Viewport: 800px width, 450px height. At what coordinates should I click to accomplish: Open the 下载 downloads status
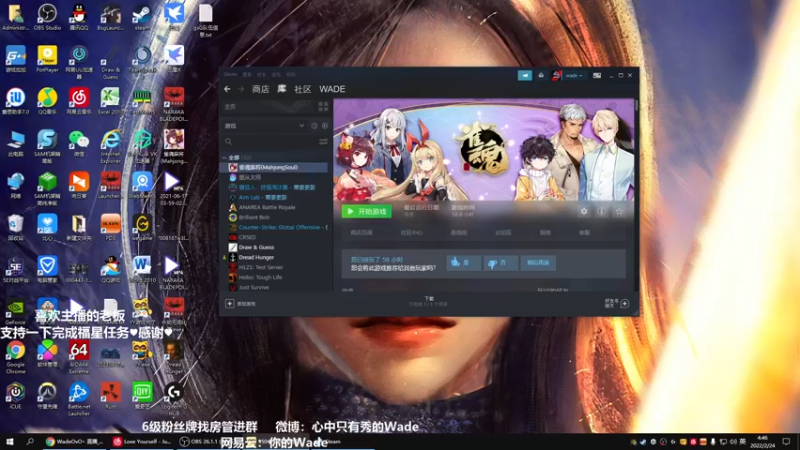coord(429,301)
